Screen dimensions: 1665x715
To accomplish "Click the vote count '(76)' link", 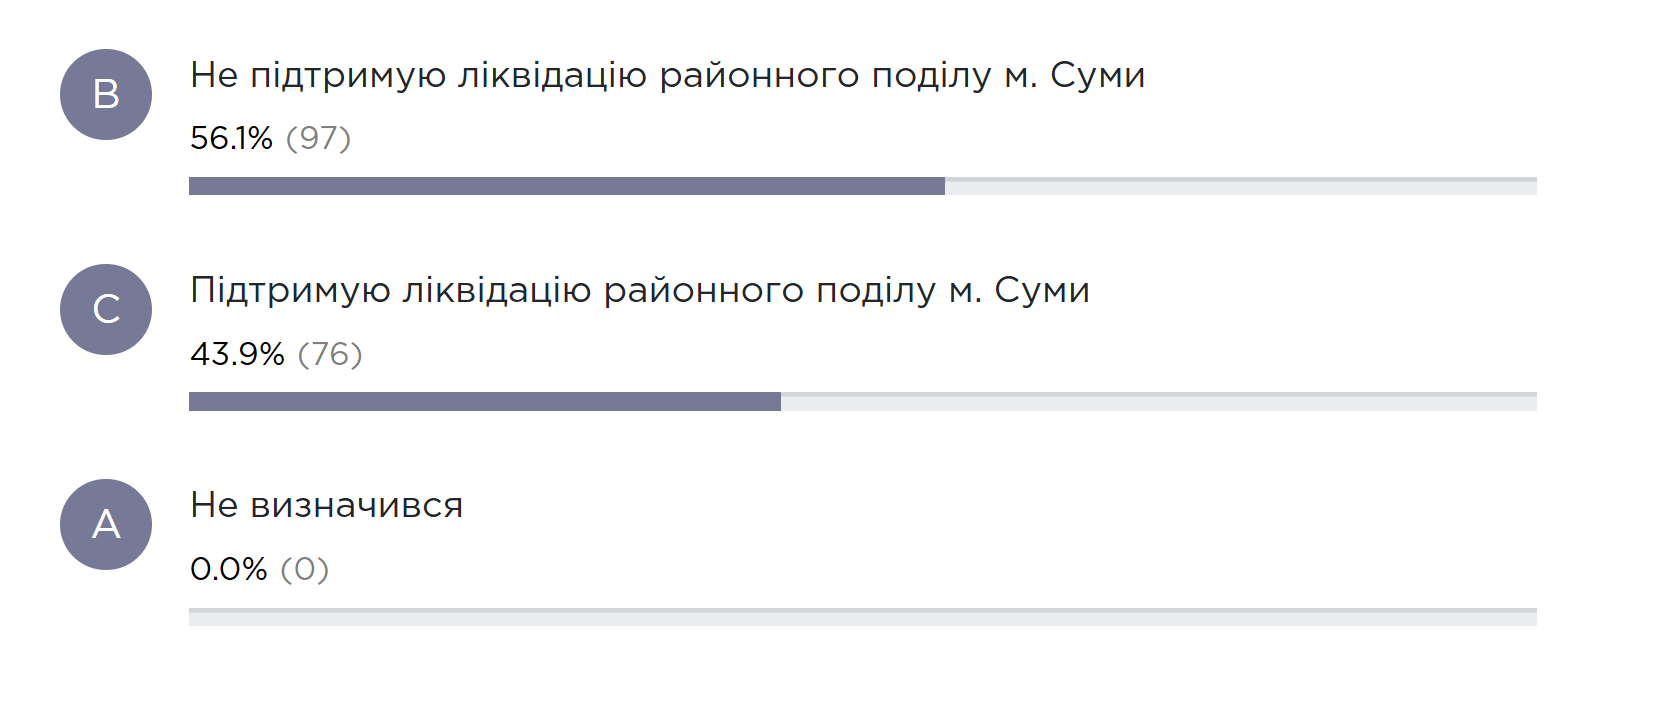I will click(332, 353).
